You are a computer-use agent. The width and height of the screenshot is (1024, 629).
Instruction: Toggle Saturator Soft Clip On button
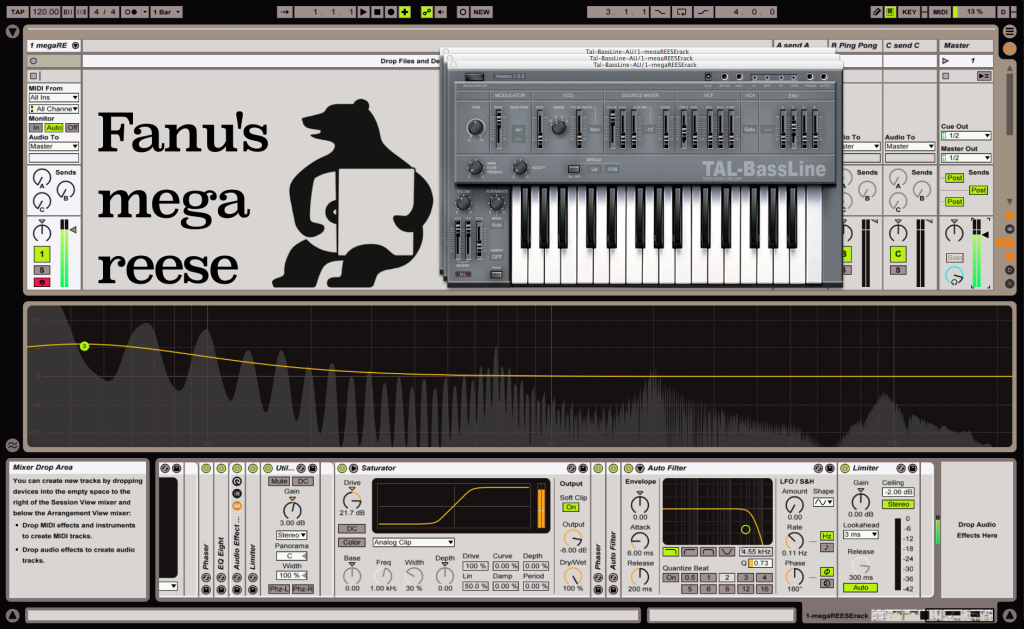click(571, 507)
